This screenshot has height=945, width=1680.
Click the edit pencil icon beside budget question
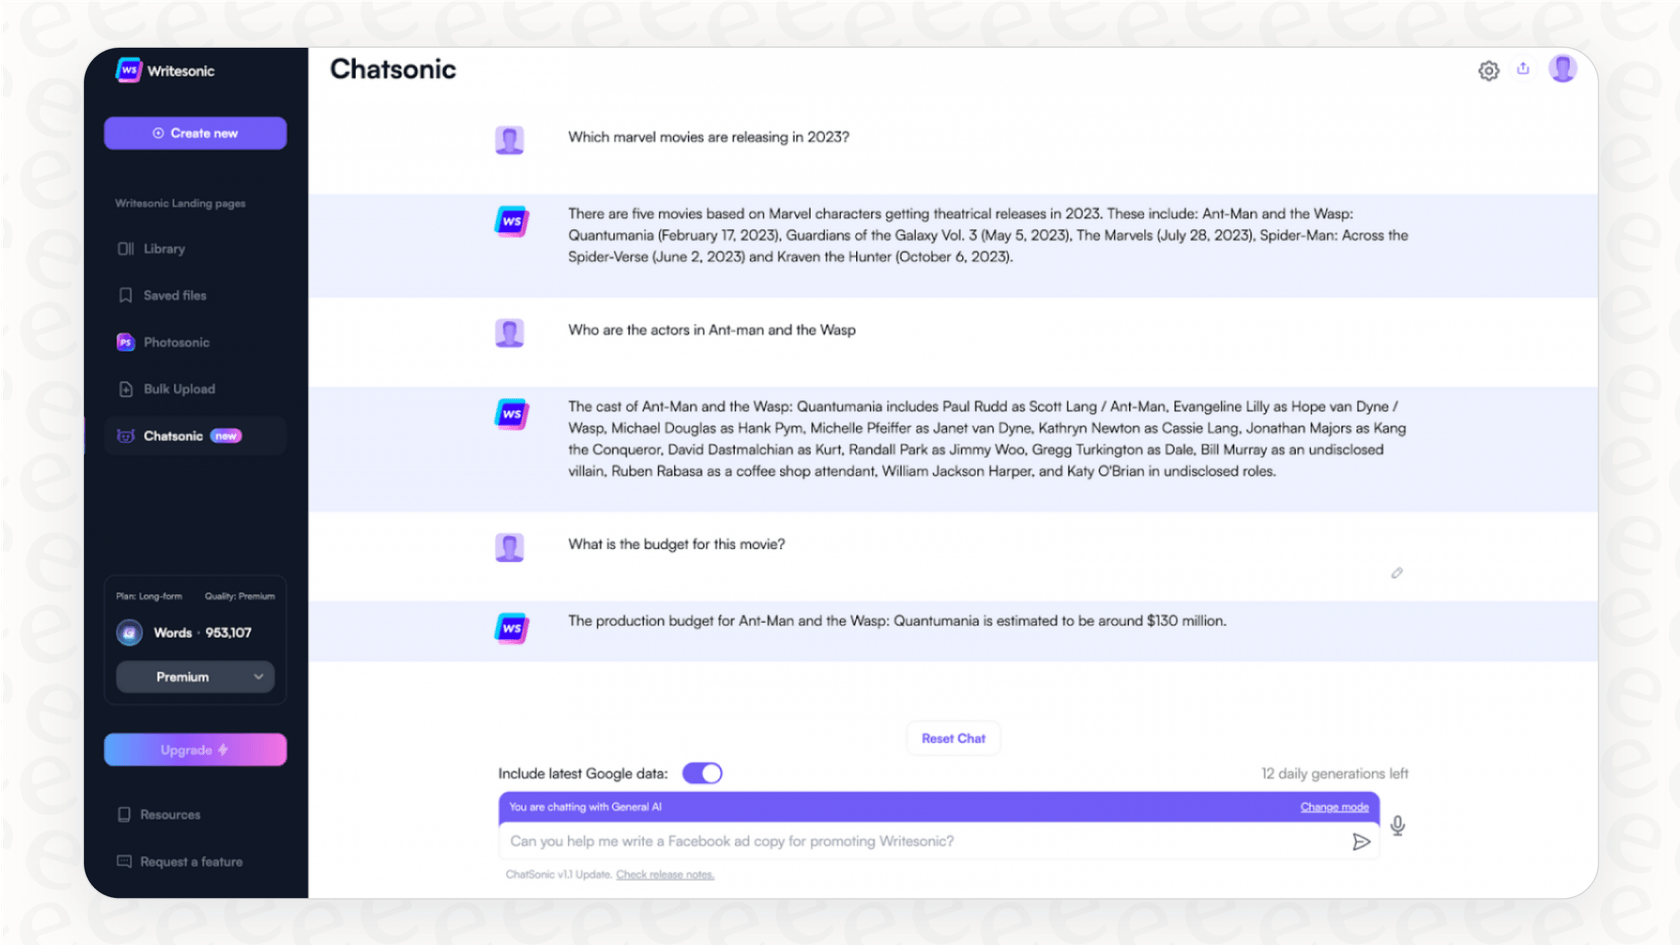click(1397, 573)
